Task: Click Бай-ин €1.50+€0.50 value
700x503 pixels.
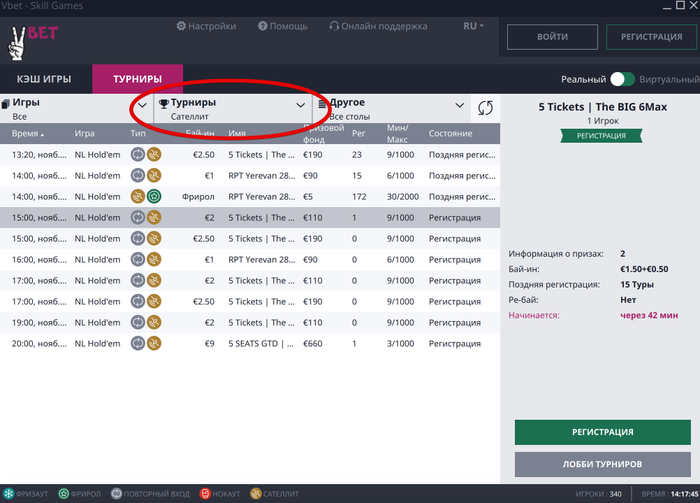Action: point(644,269)
